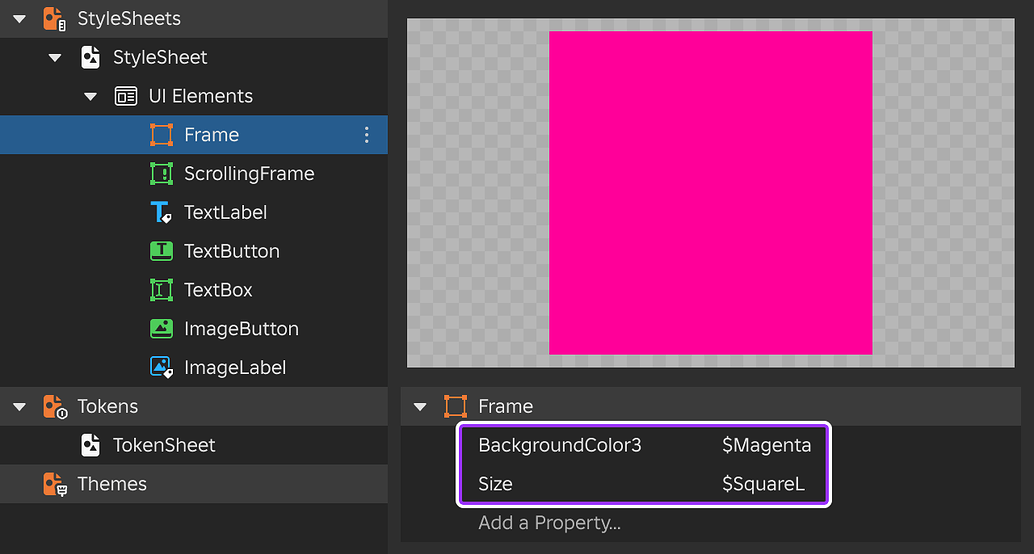The width and height of the screenshot is (1034, 554).
Task: Click the Add a Property field
Action: 549,522
